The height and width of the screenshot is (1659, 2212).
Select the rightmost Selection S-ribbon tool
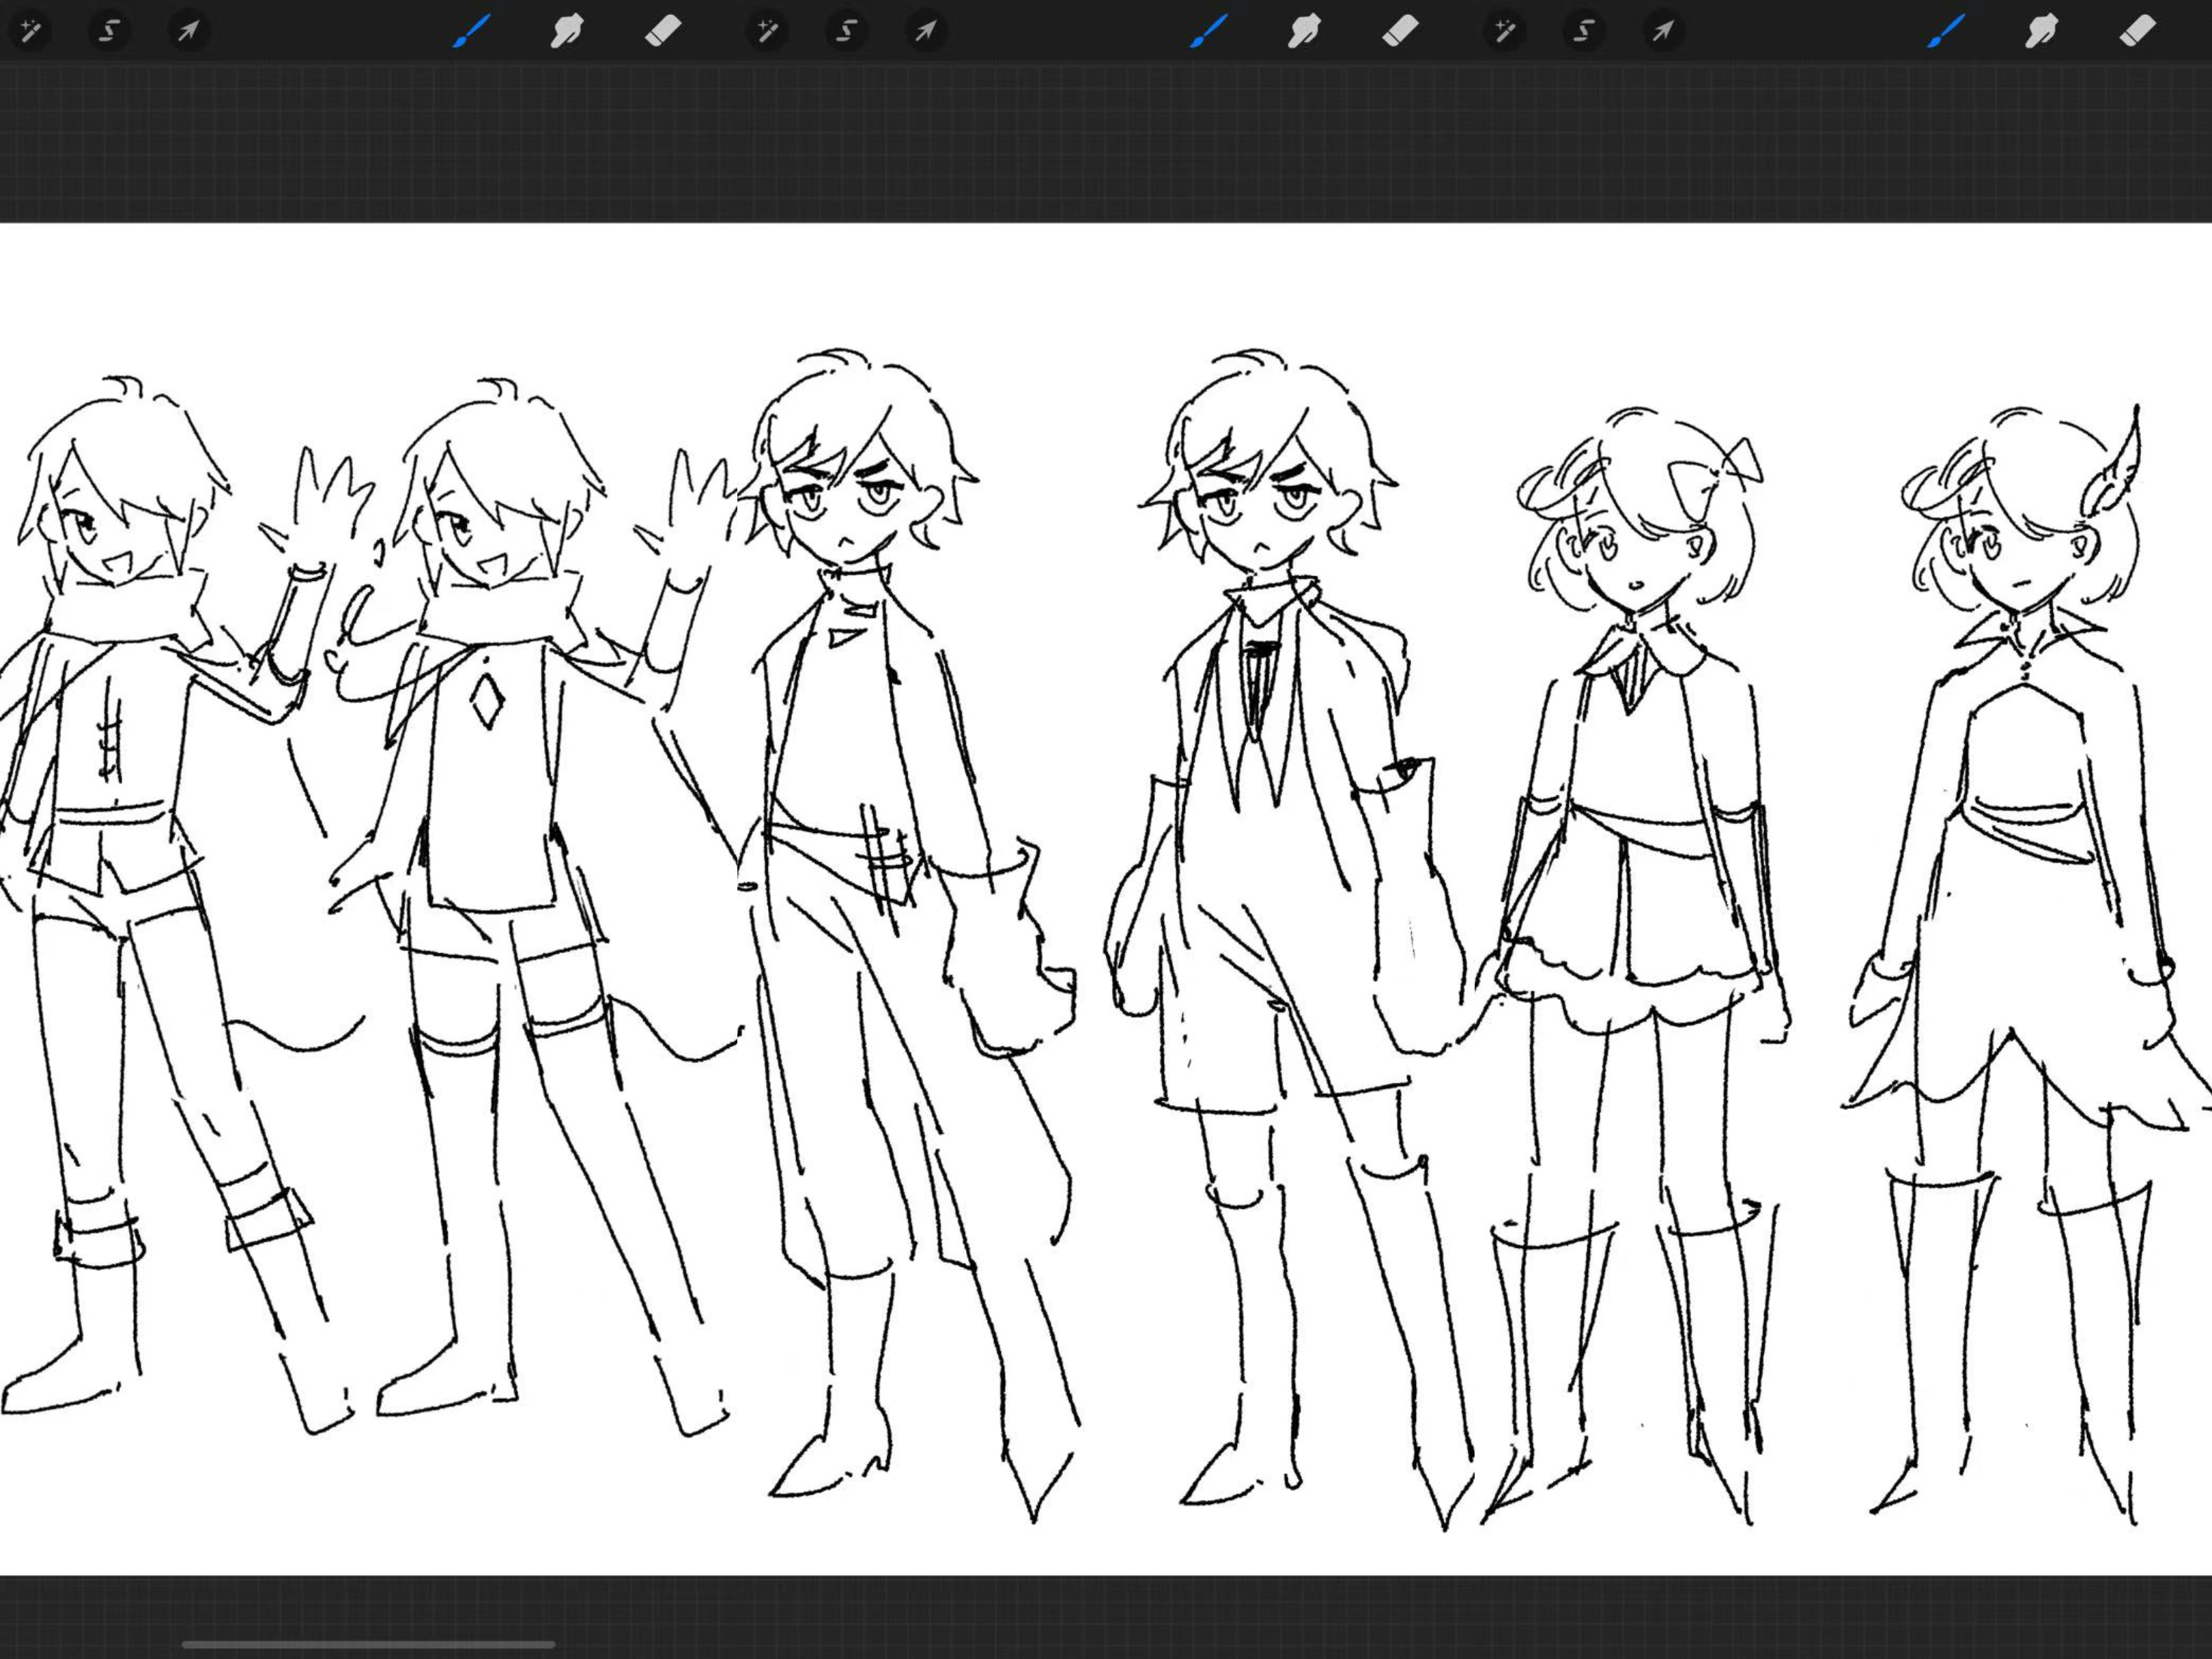point(1583,31)
